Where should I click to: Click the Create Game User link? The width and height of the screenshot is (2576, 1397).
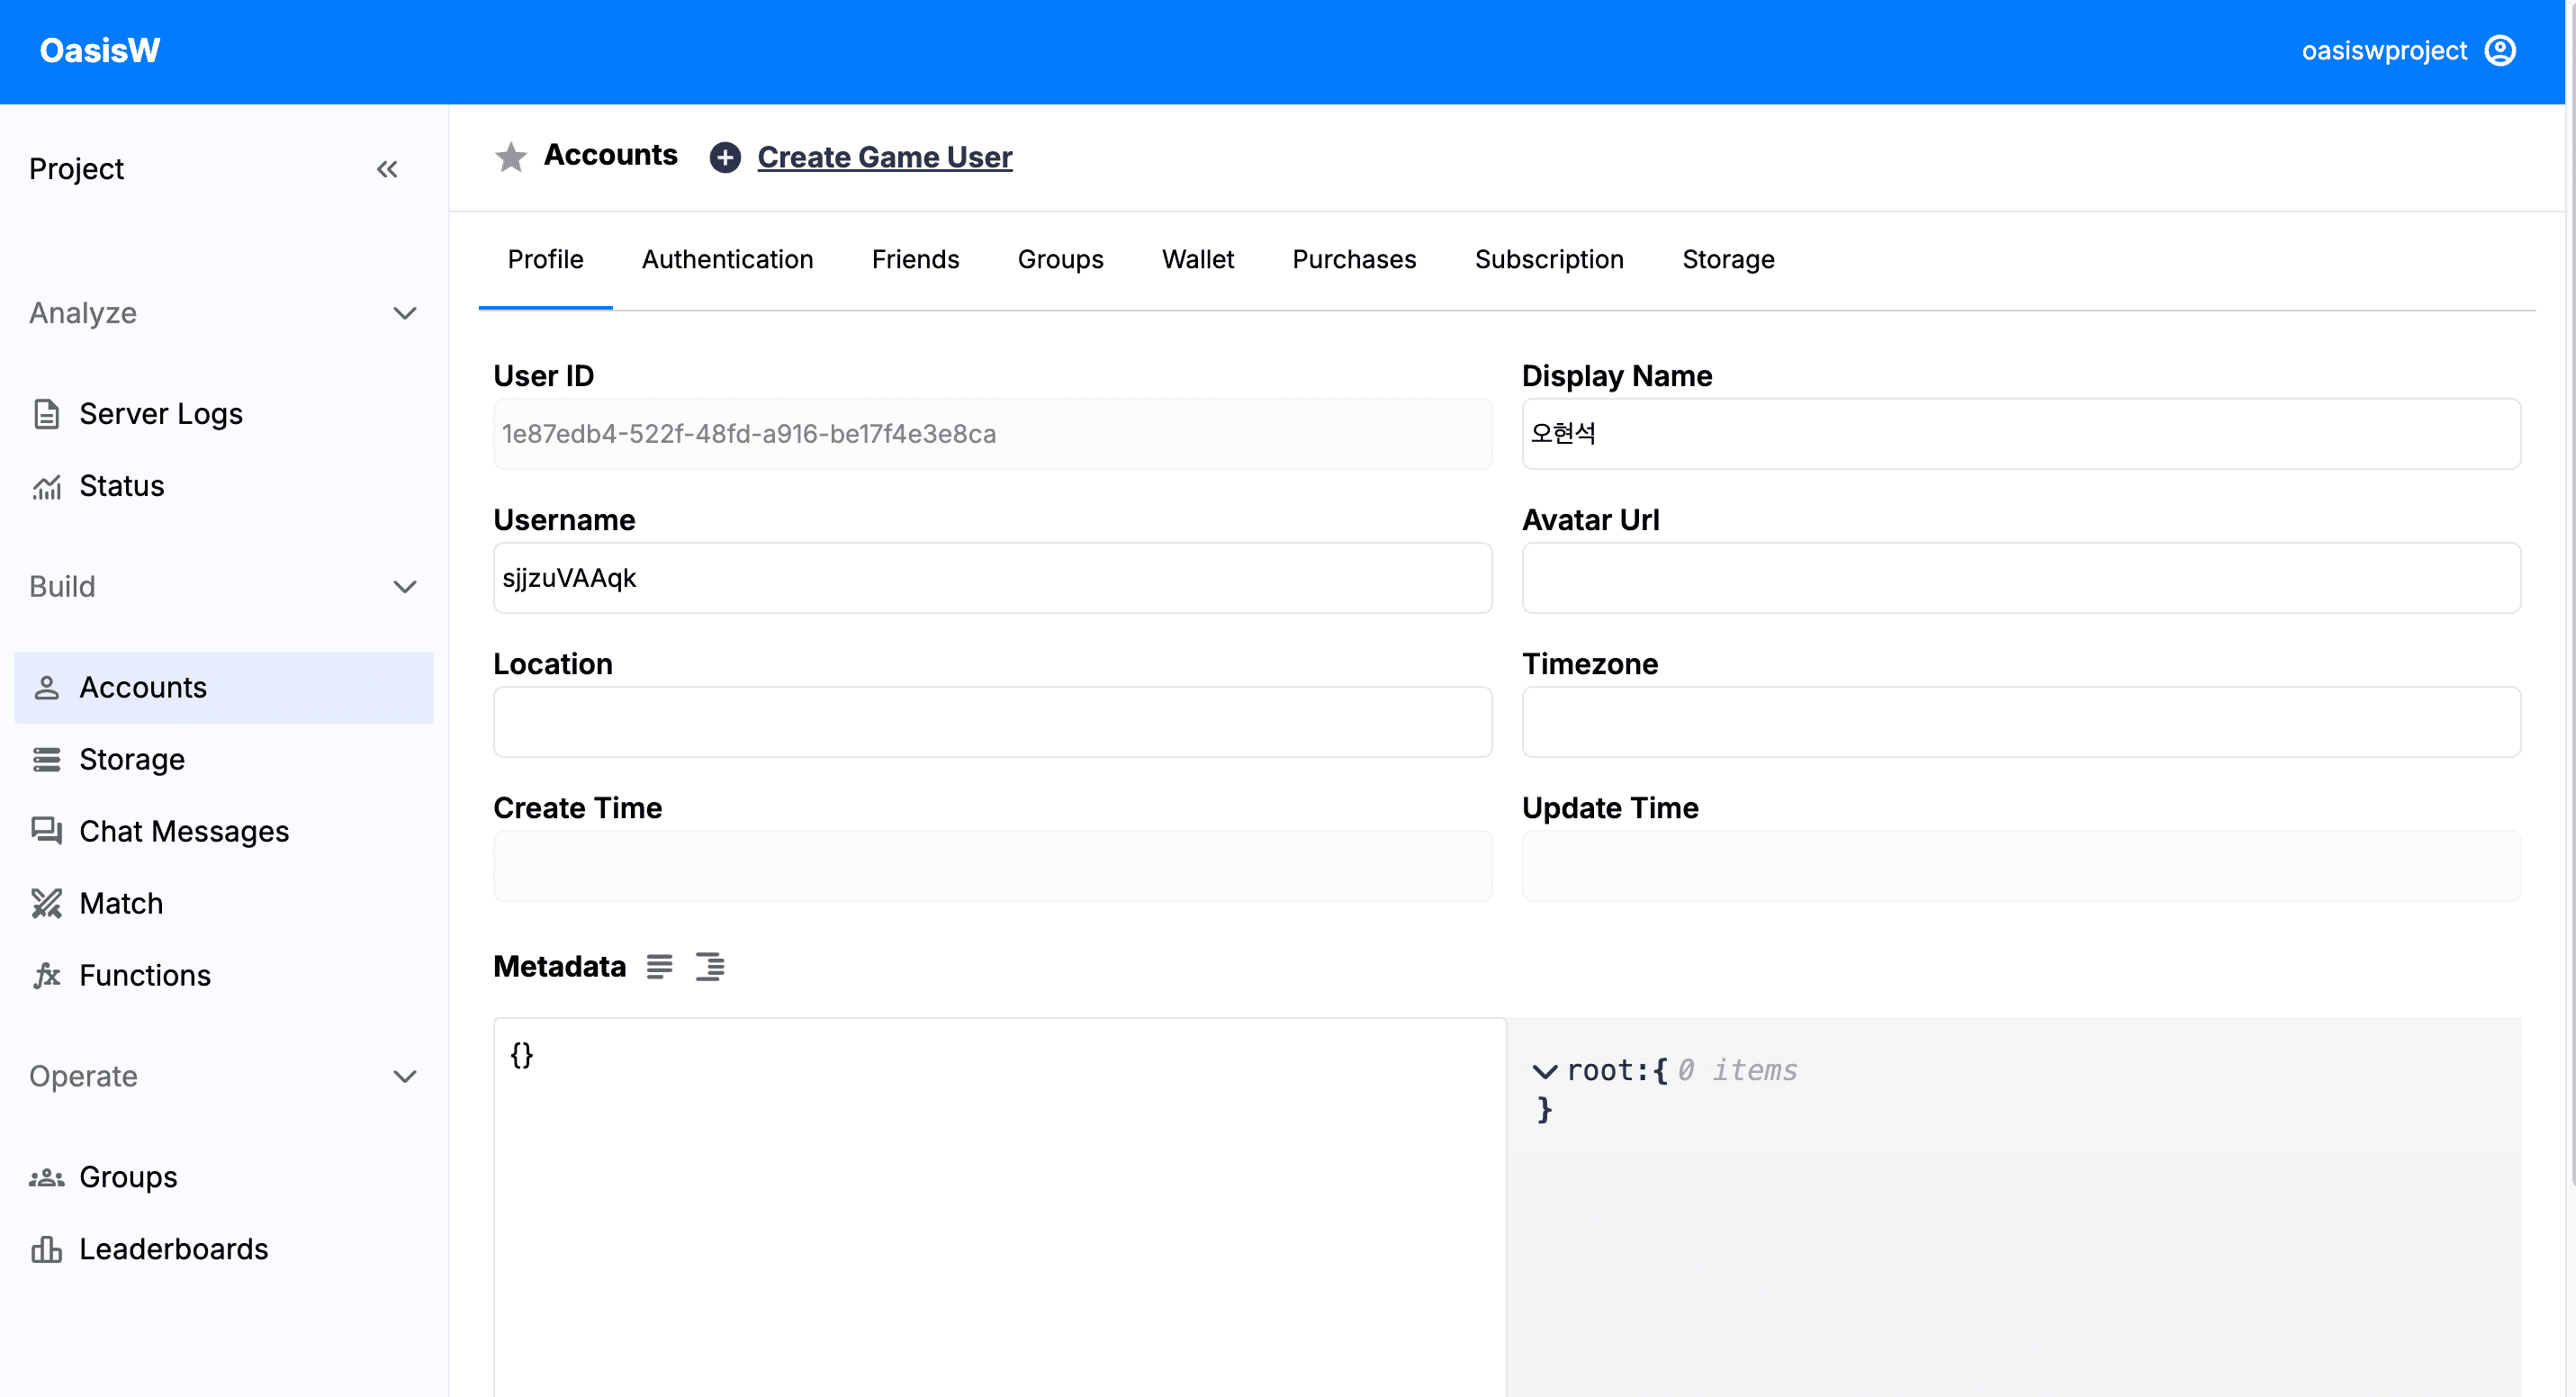tap(884, 157)
